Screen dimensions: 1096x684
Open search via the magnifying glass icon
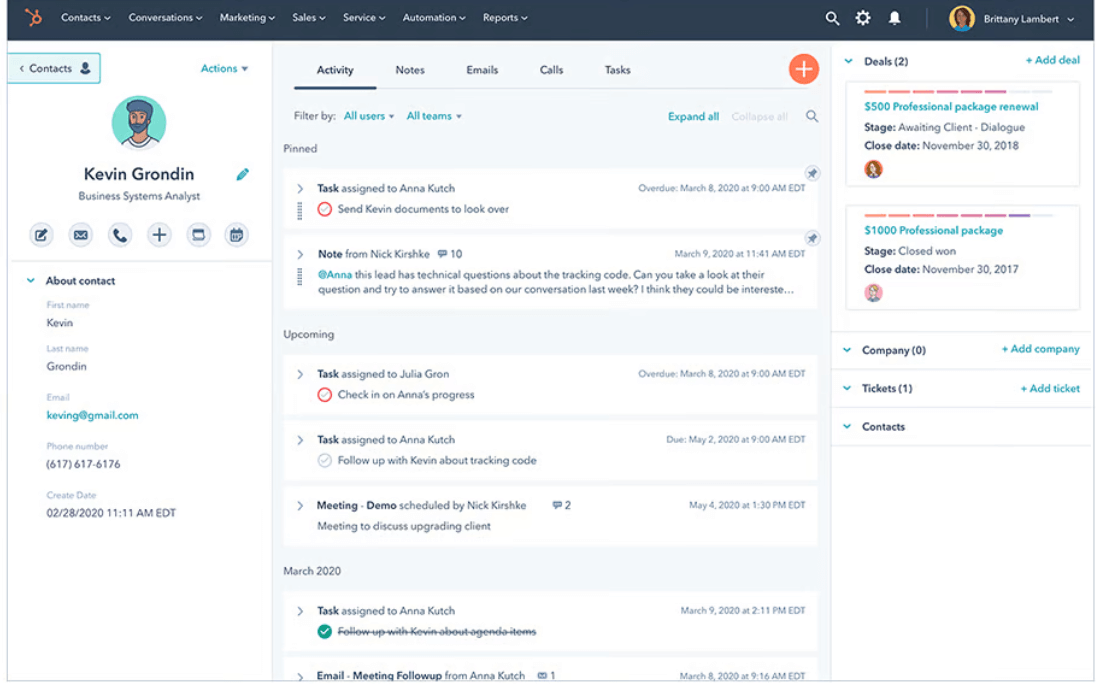pos(831,17)
